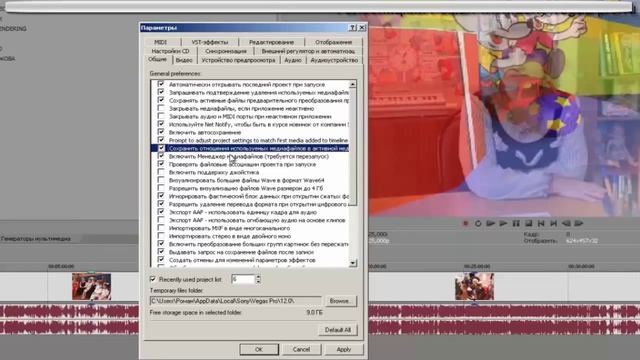This screenshot has width=640, height=360.
Task: Click the 'Импортировать MXF в виде многоканального' row
Action: pos(229,228)
